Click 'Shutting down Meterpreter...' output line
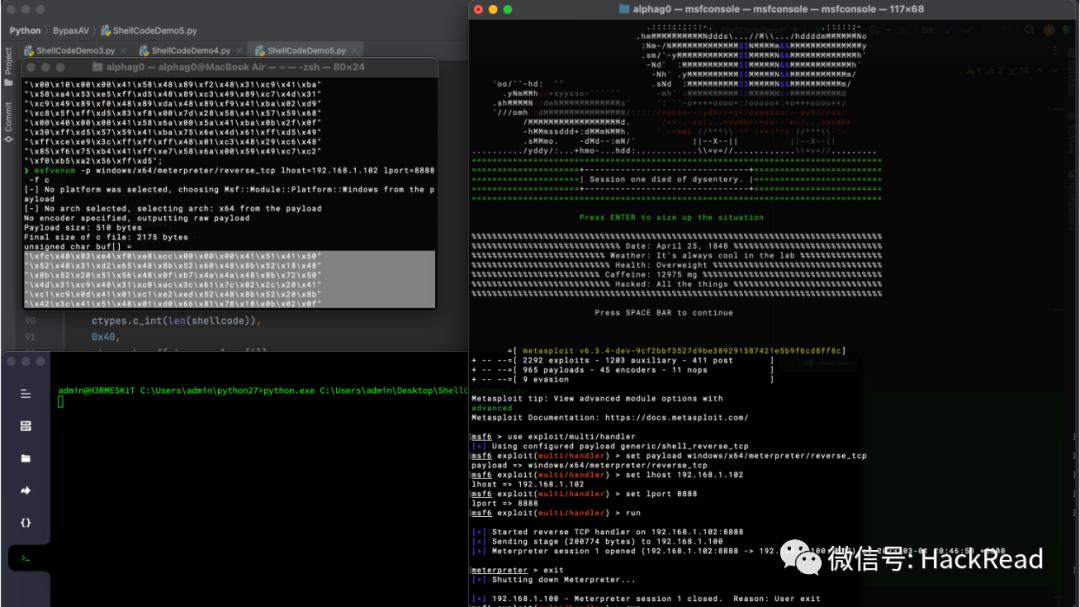This screenshot has height=607, width=1080. [553, 580]
